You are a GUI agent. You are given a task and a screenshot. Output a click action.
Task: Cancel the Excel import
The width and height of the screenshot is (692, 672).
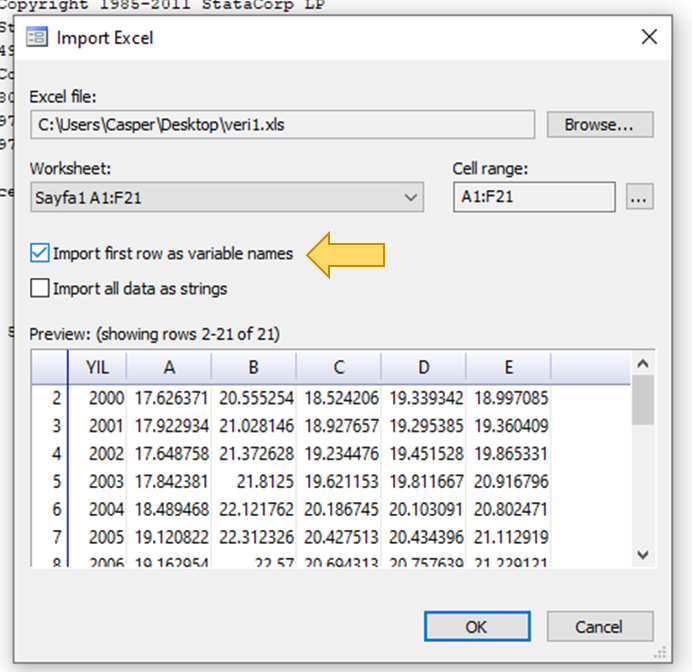599,627
